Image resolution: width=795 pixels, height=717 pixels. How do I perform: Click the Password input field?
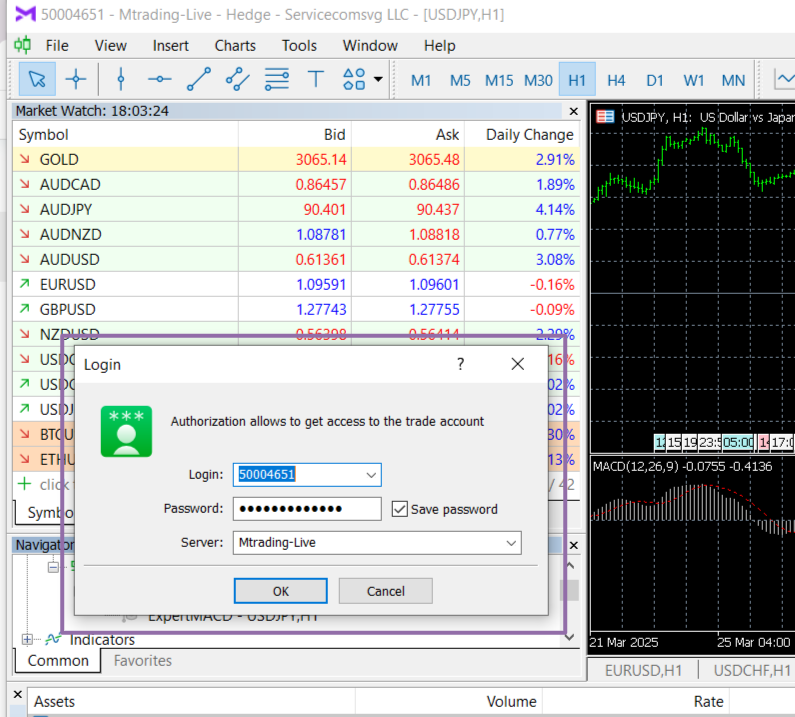tap(307, 509)
